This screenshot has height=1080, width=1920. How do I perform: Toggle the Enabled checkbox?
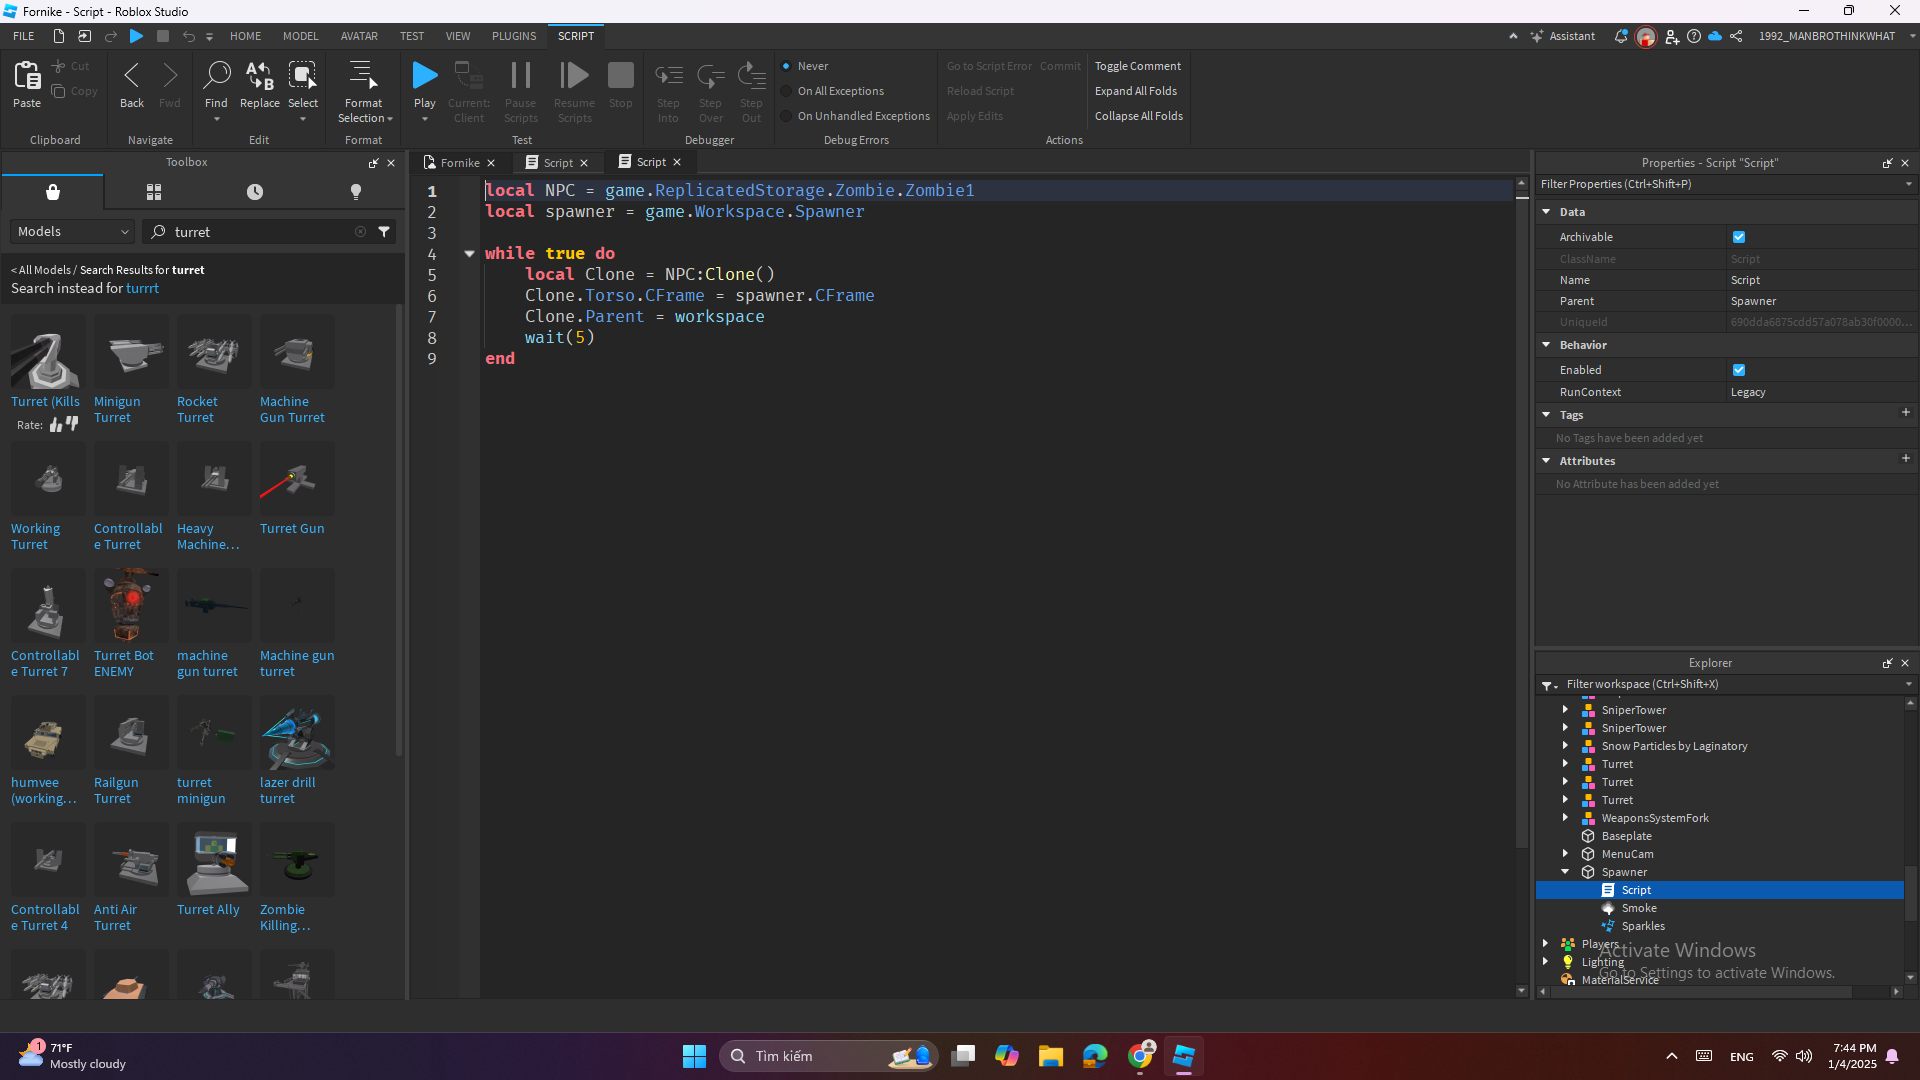pyautogui.click(x=1739, y=370)
